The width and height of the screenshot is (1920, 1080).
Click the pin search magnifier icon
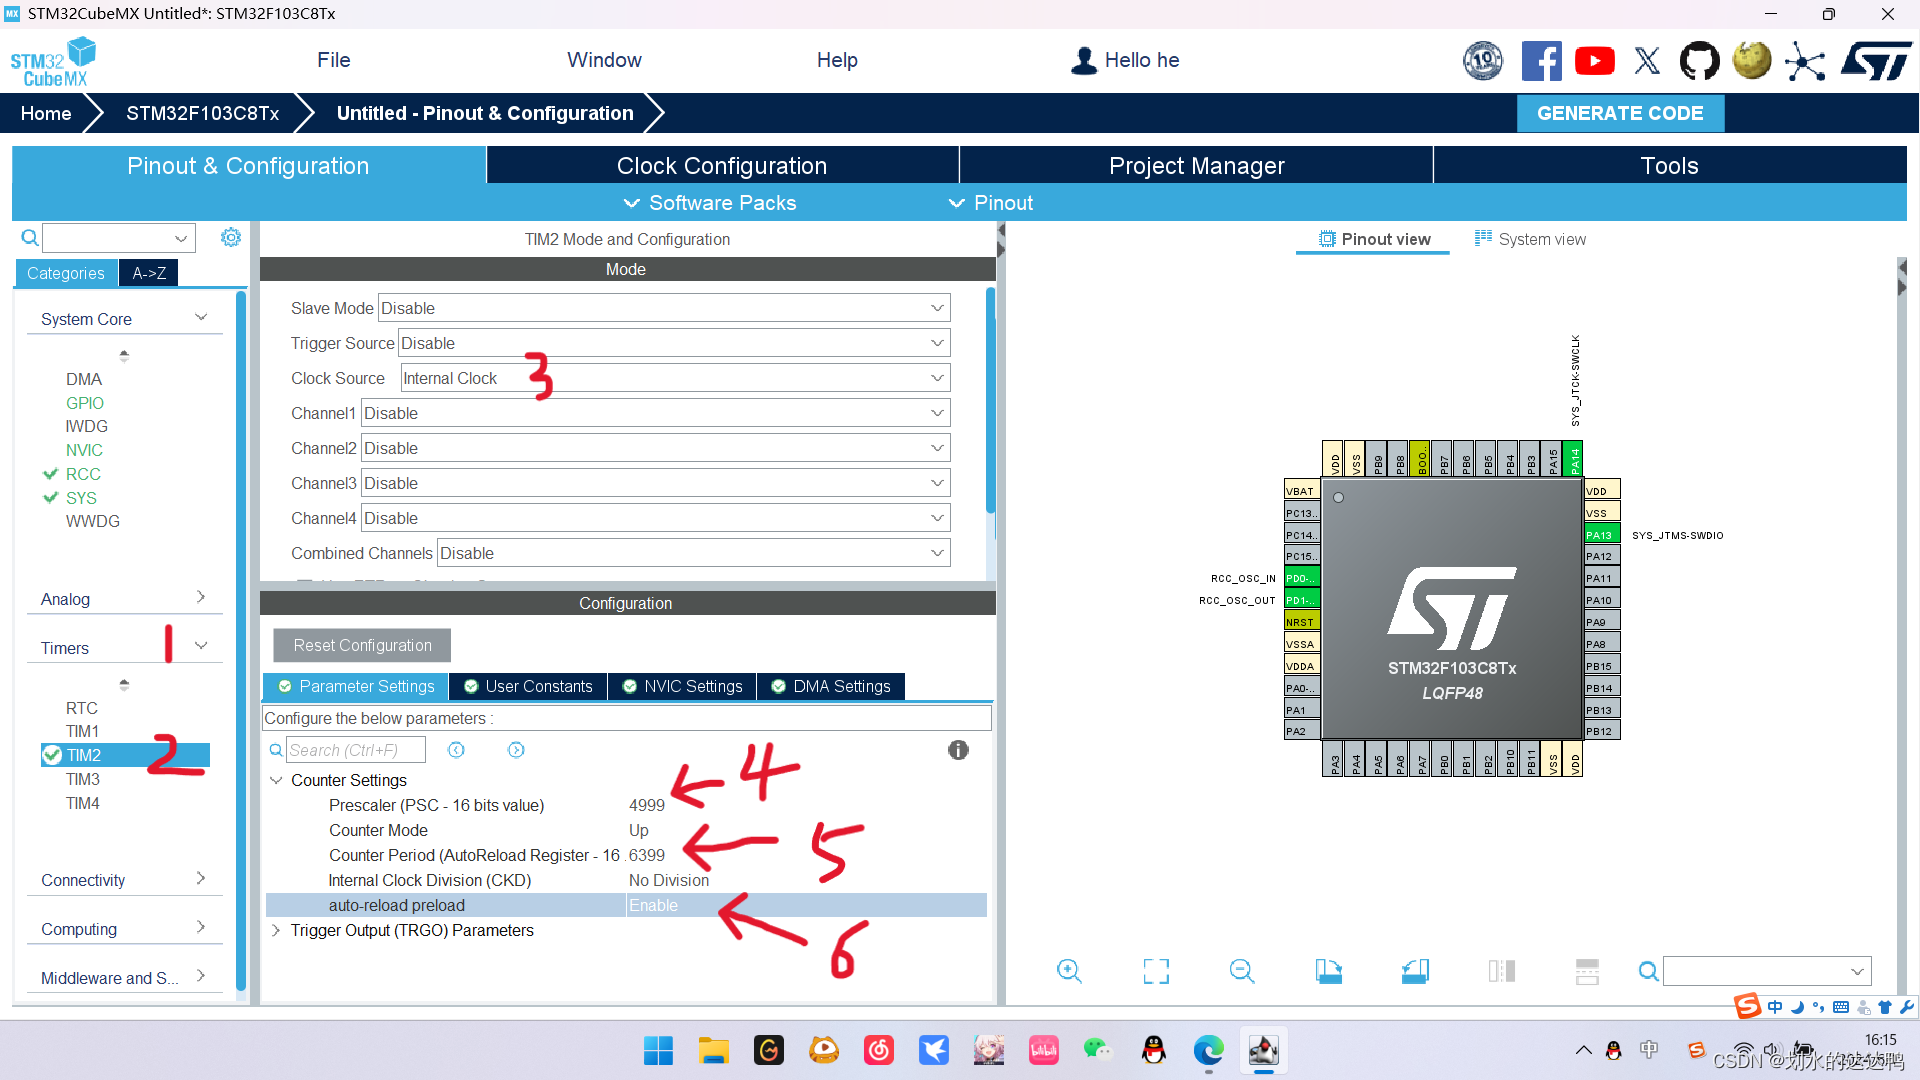click(x=1648, y=971)
